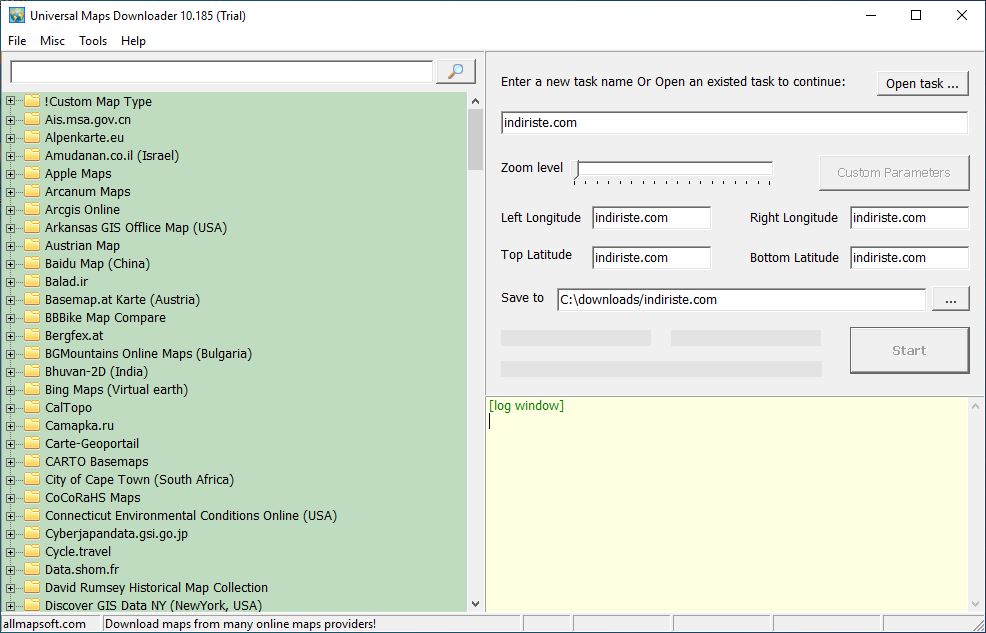
Task: Expand the City of Cape Town node
Action: click(10, 480)
